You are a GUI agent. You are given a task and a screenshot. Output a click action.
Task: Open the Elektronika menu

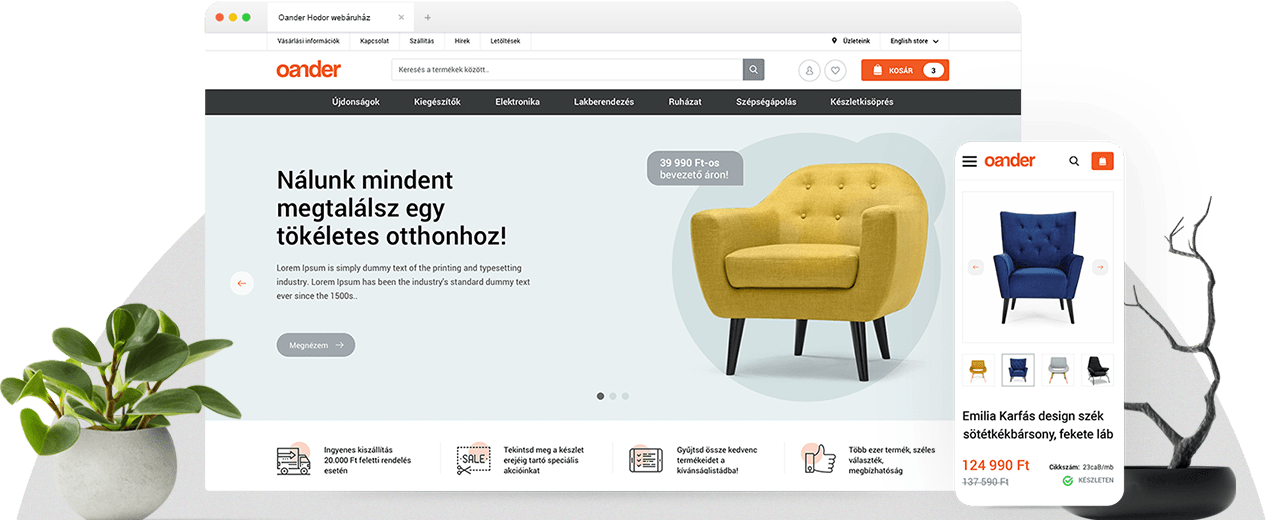tap(517, 102)
